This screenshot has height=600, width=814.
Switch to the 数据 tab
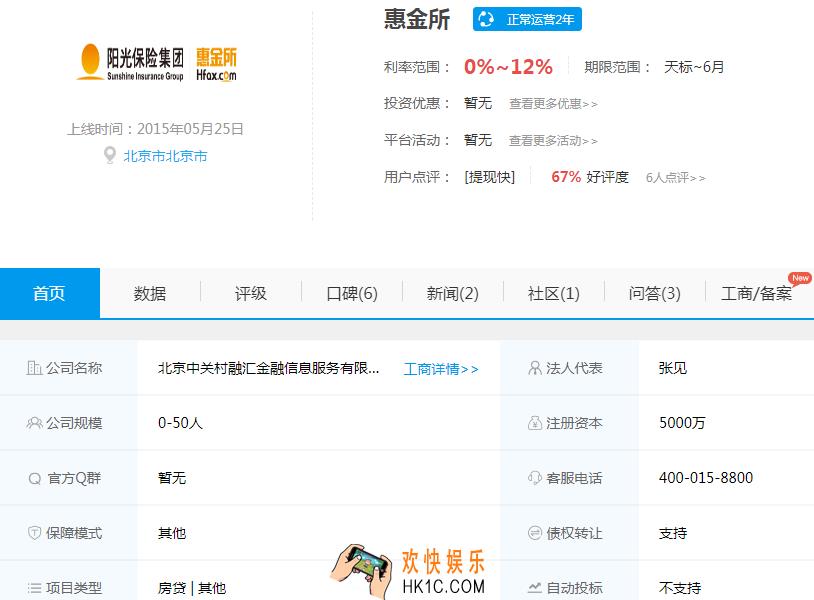[150, 293]
